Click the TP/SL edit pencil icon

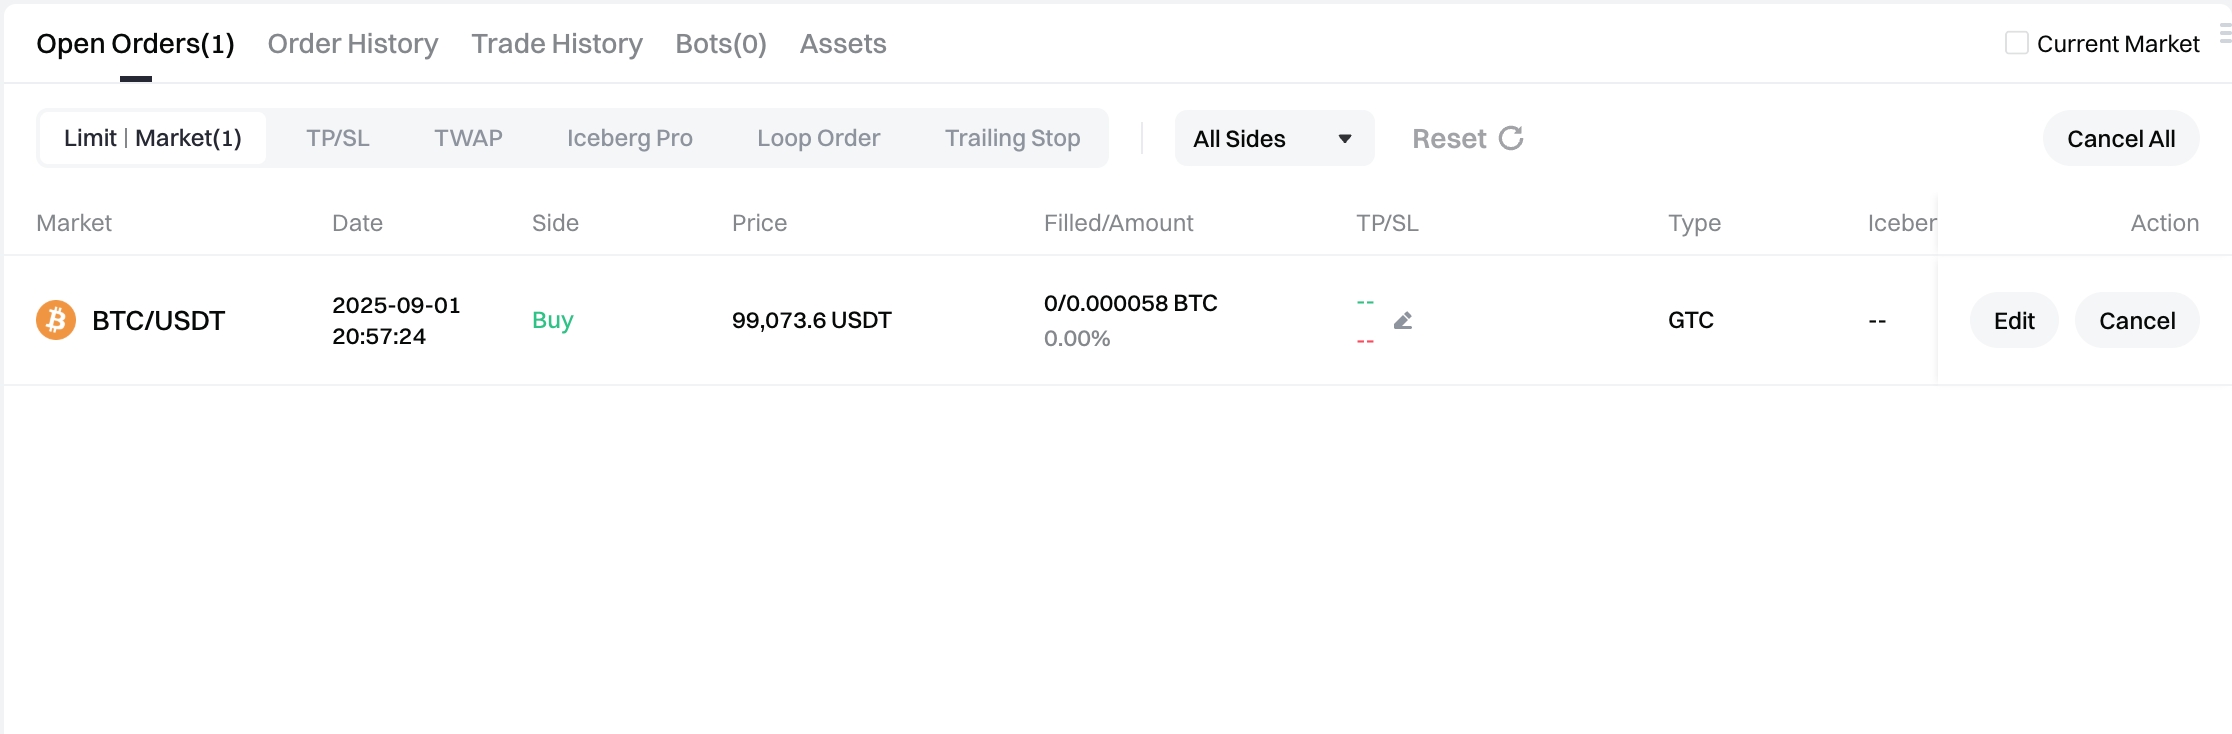(1403, 321)
